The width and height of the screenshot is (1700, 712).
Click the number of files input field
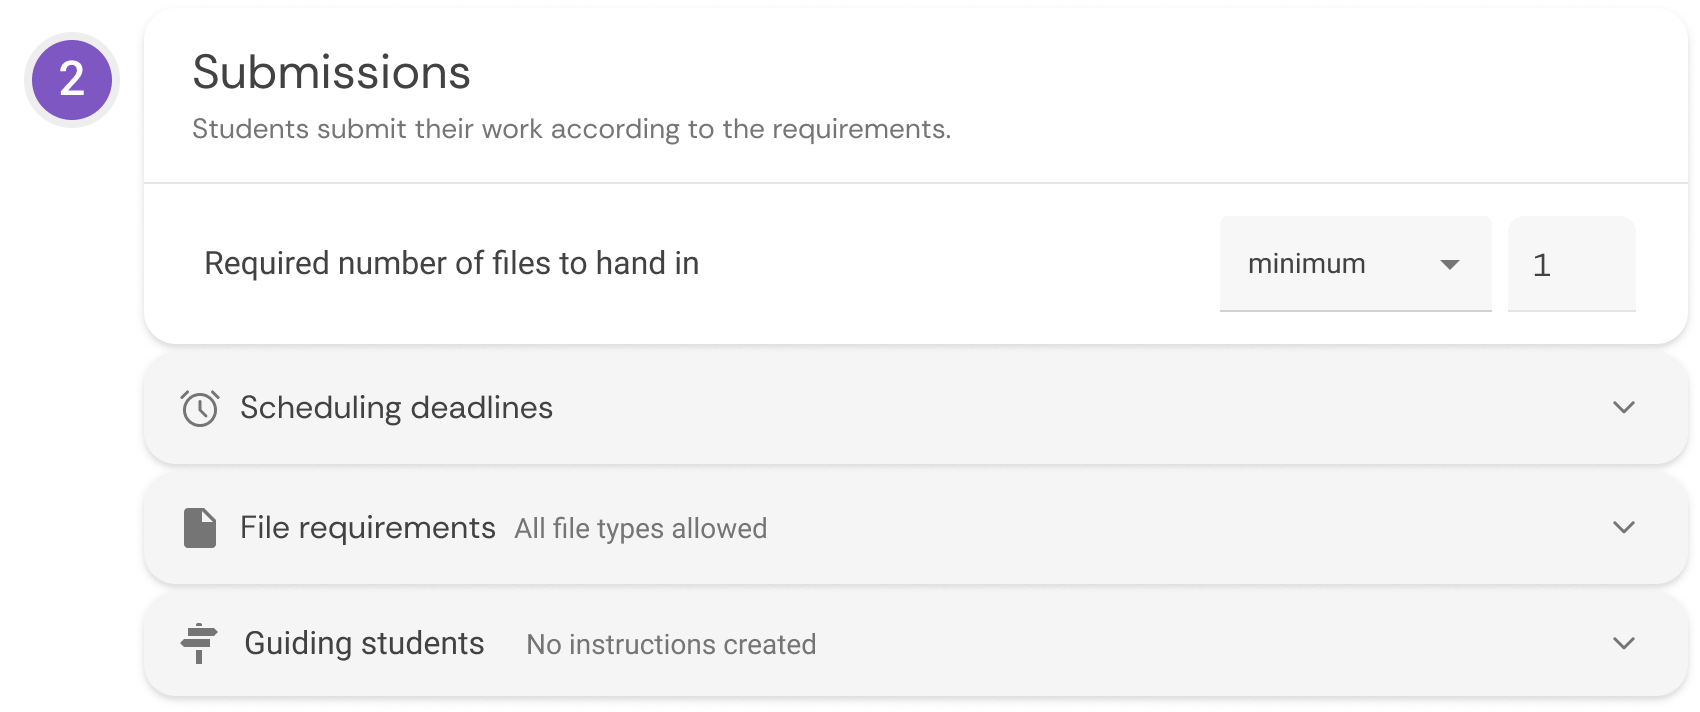coord(1571,264)
